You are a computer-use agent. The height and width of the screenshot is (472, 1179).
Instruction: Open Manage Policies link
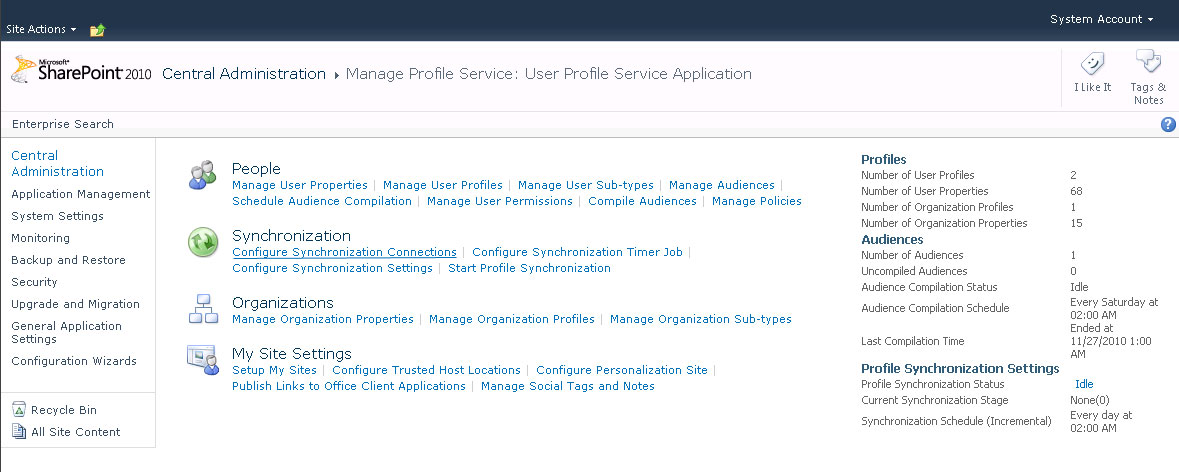click(756, 201)
